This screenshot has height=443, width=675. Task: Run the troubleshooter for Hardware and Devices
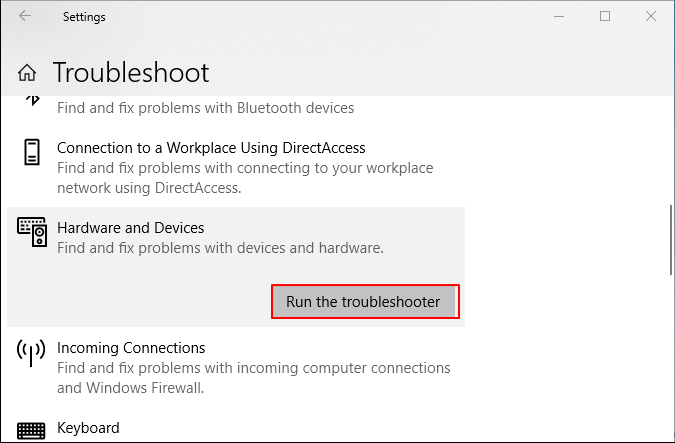click(x=363, y=301)
